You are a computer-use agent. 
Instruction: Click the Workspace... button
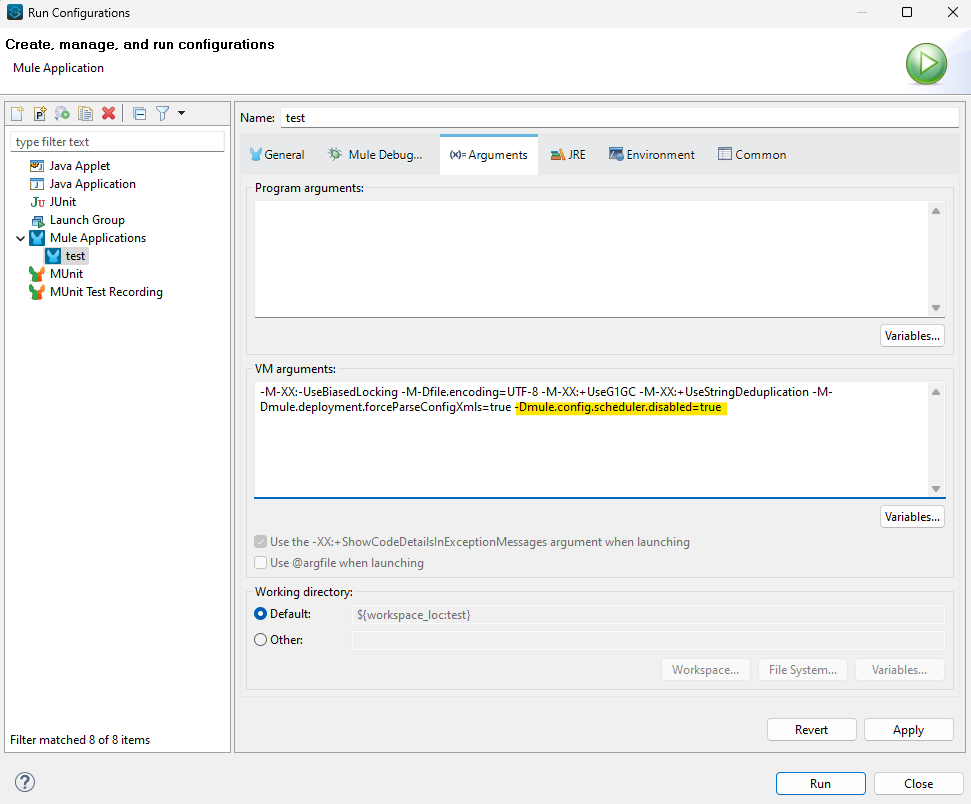(x=705, y=670)
